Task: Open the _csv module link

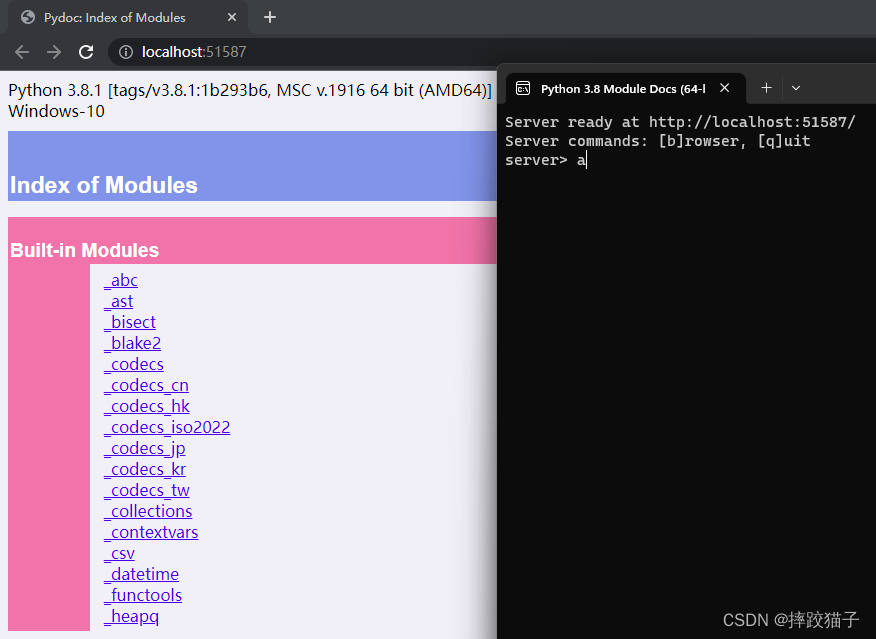Action: [119, 554]
